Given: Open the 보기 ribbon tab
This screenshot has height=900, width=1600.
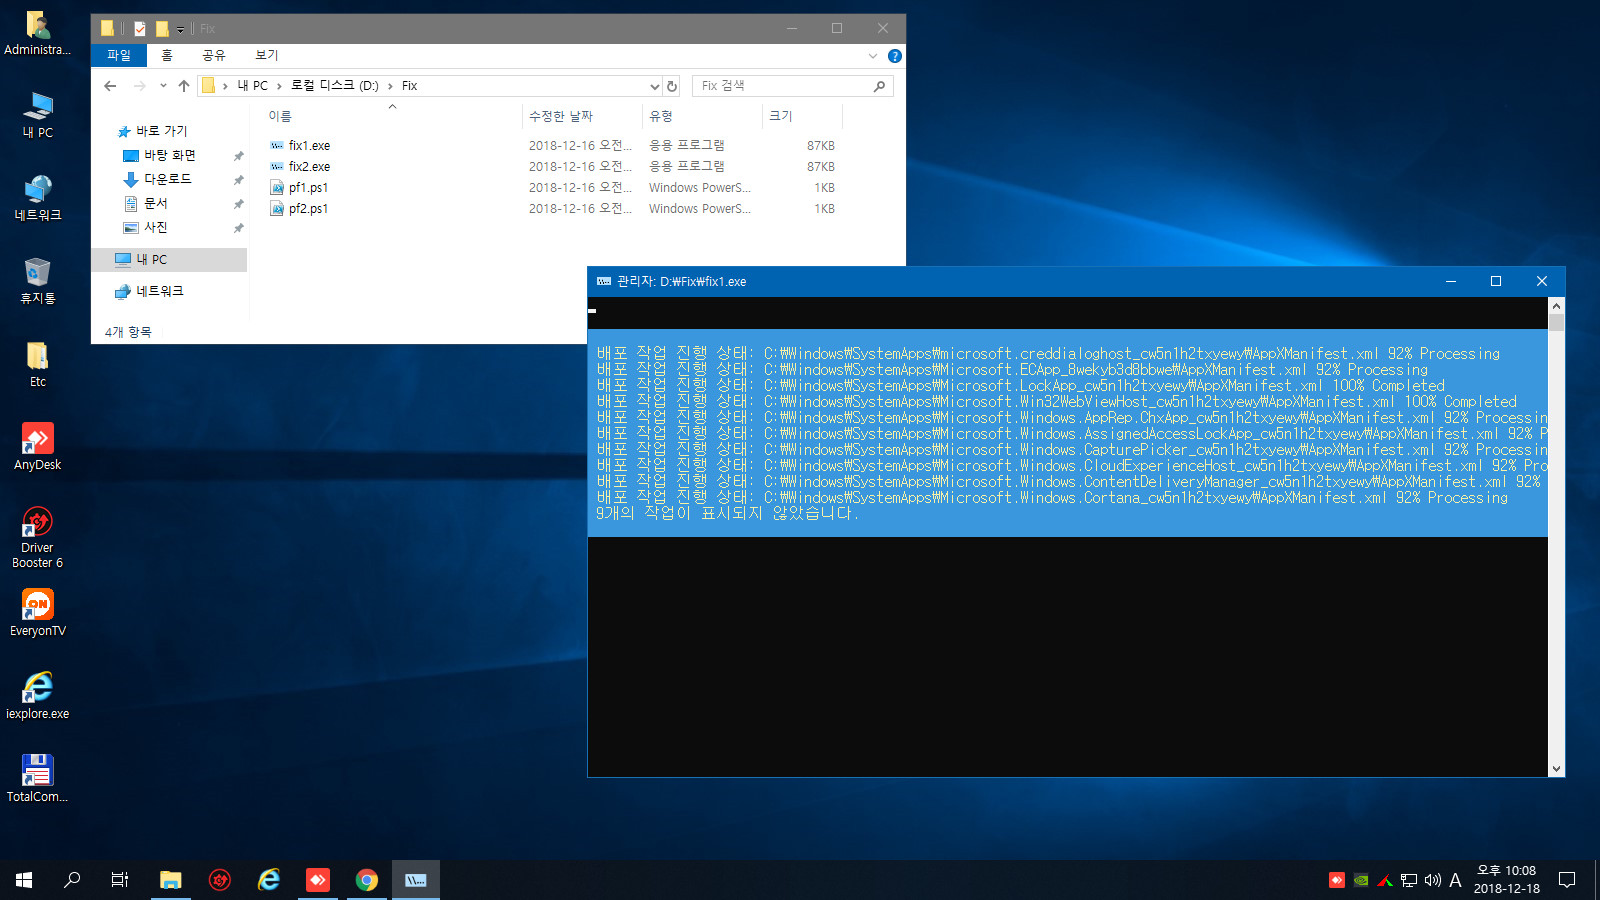Looking at the screenshot, I should (x=267, y=56).
